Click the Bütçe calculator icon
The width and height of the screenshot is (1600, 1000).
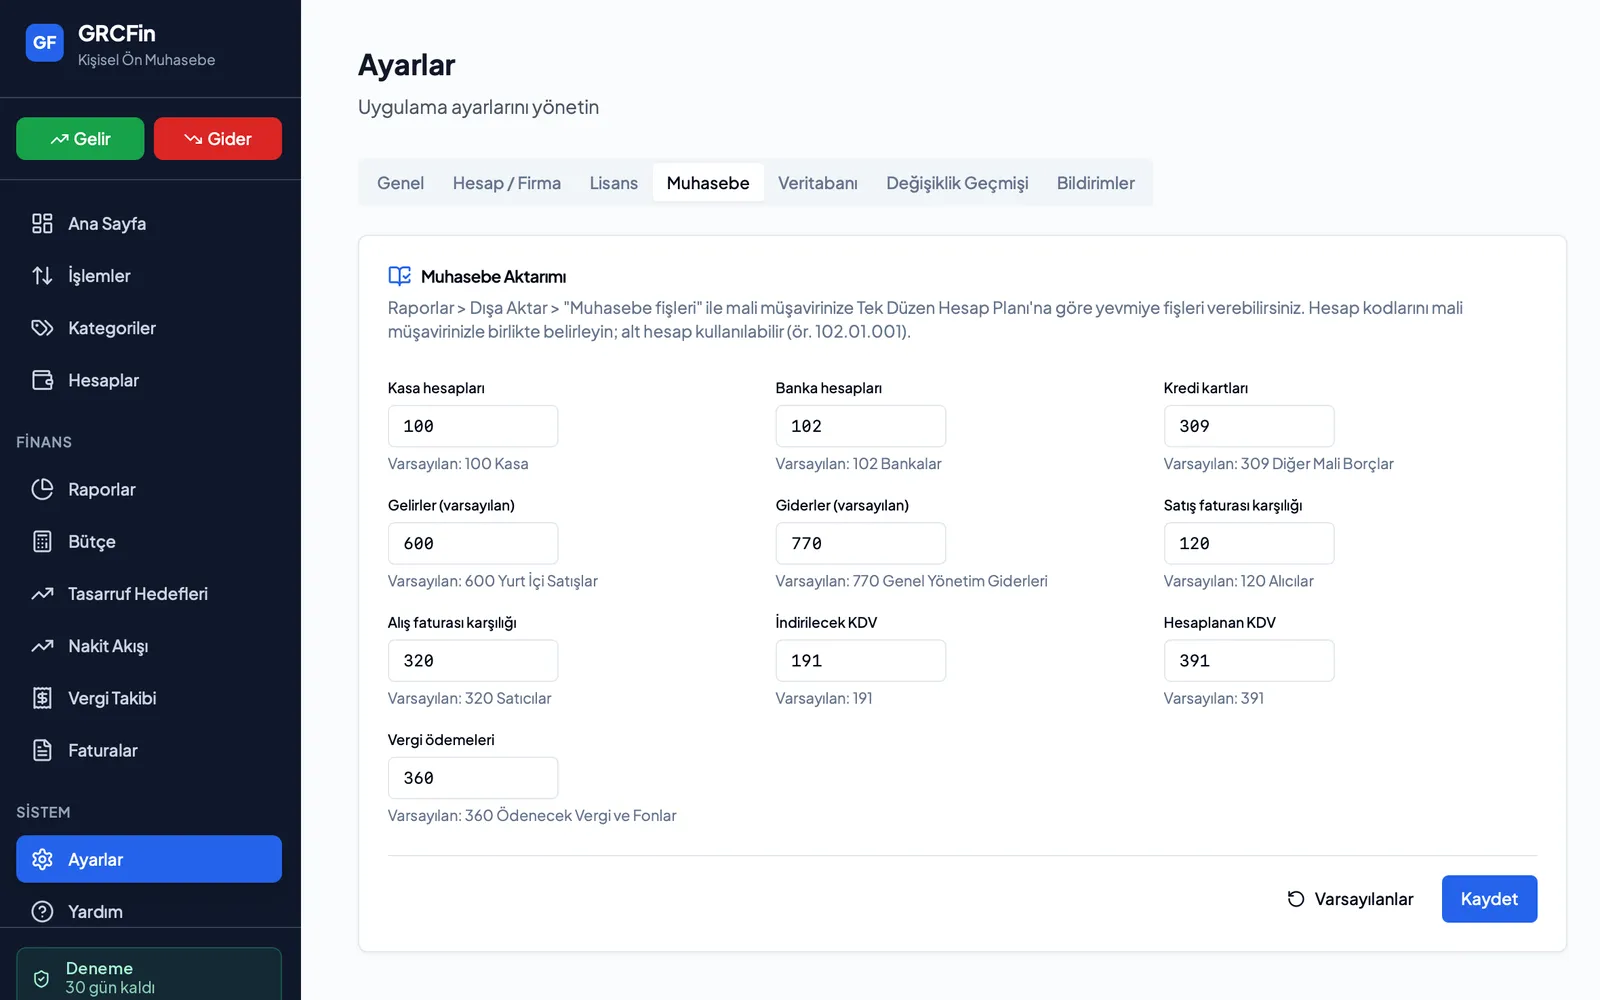click(42, 542)
